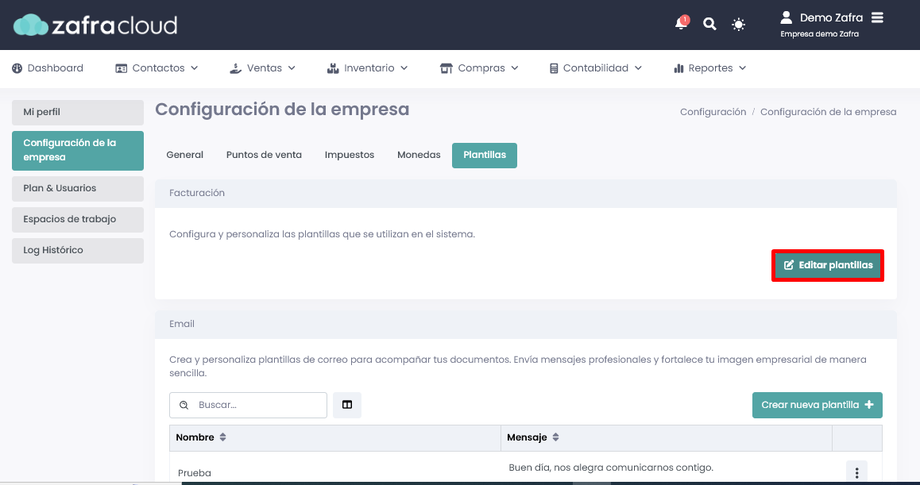This screenshot has height=485, width=920.
Task: Click Configuración de la empresa breadcrumb
Action: pyautogui.click(x=828, y=112)
